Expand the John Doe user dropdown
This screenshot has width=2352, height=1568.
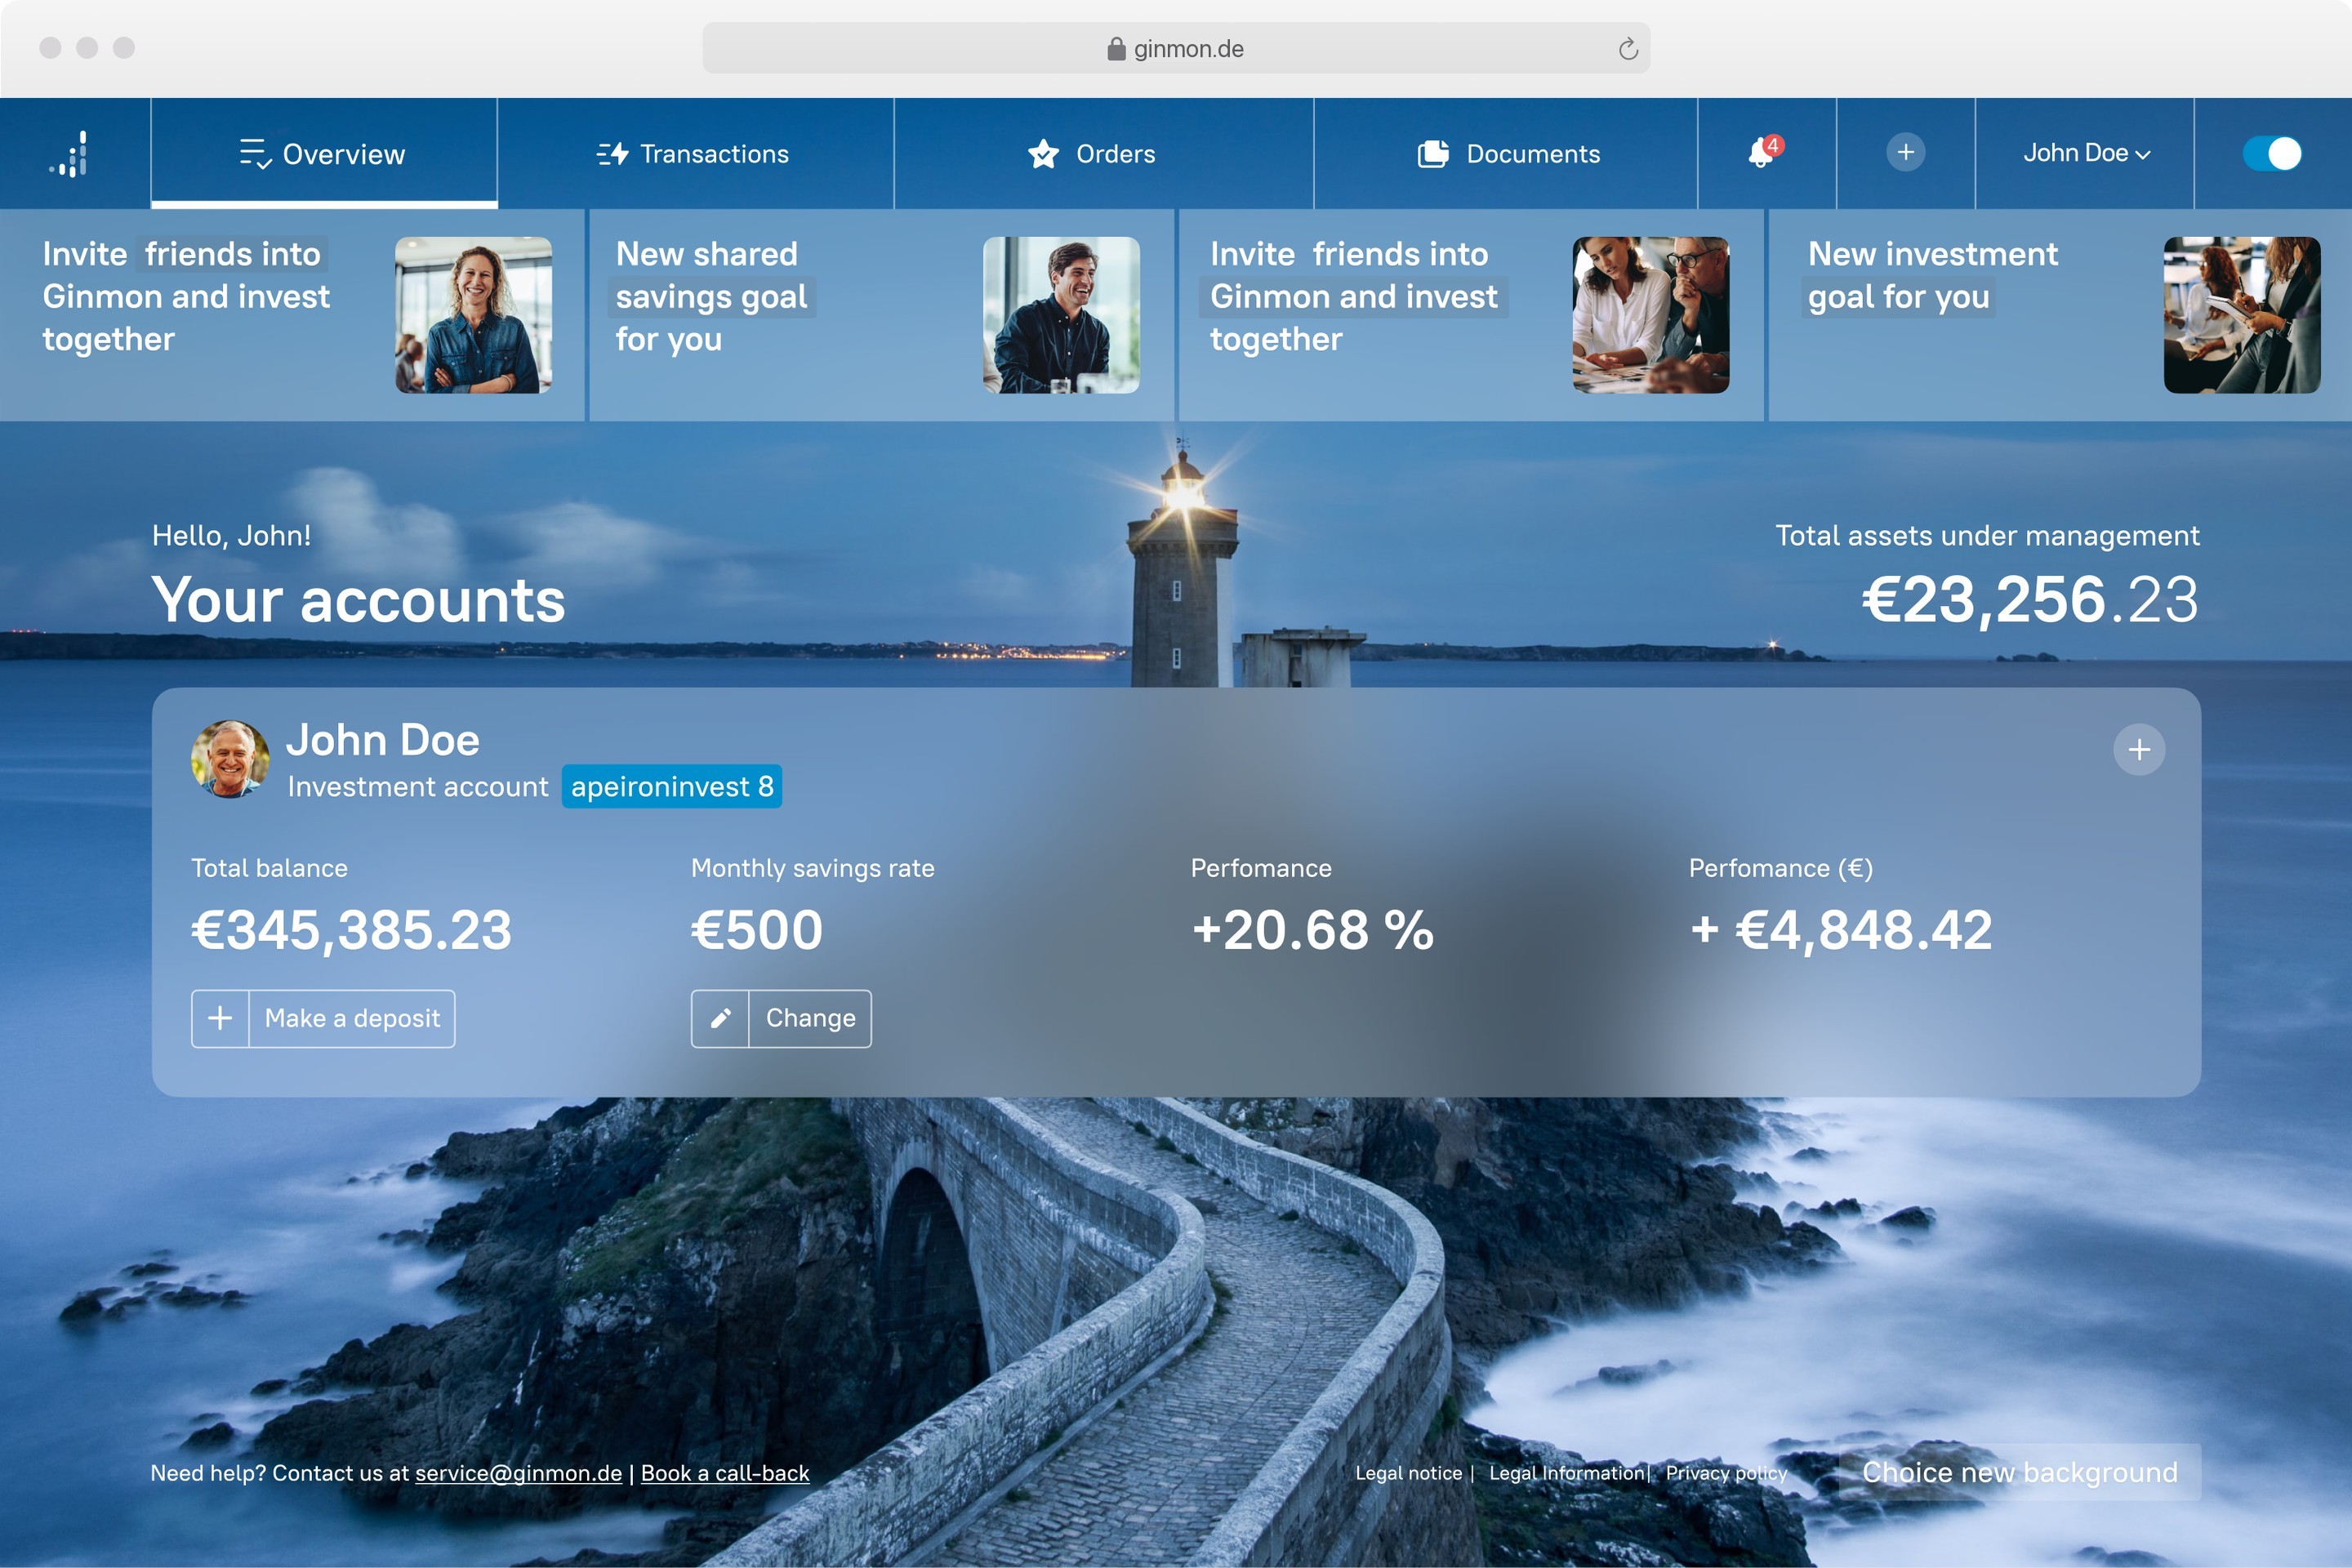tap(2086, 154)
